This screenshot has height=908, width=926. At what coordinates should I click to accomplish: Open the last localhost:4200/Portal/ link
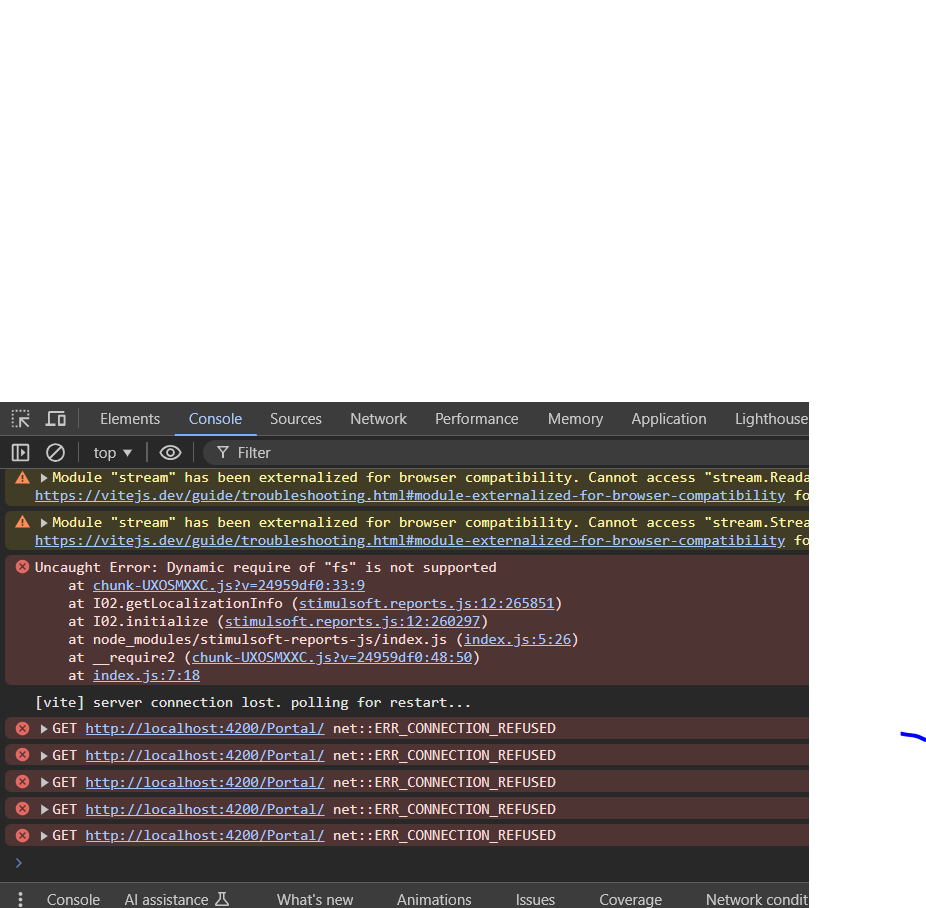pos(205,835)
